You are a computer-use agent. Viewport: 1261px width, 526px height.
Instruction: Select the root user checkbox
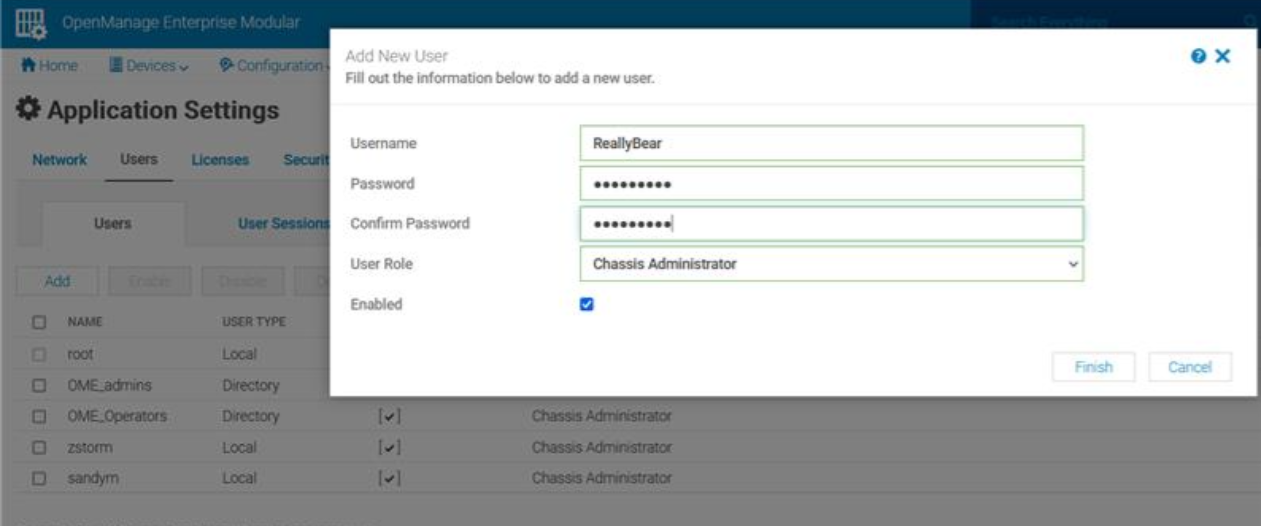pyautogui.click(x=41, y=354)
